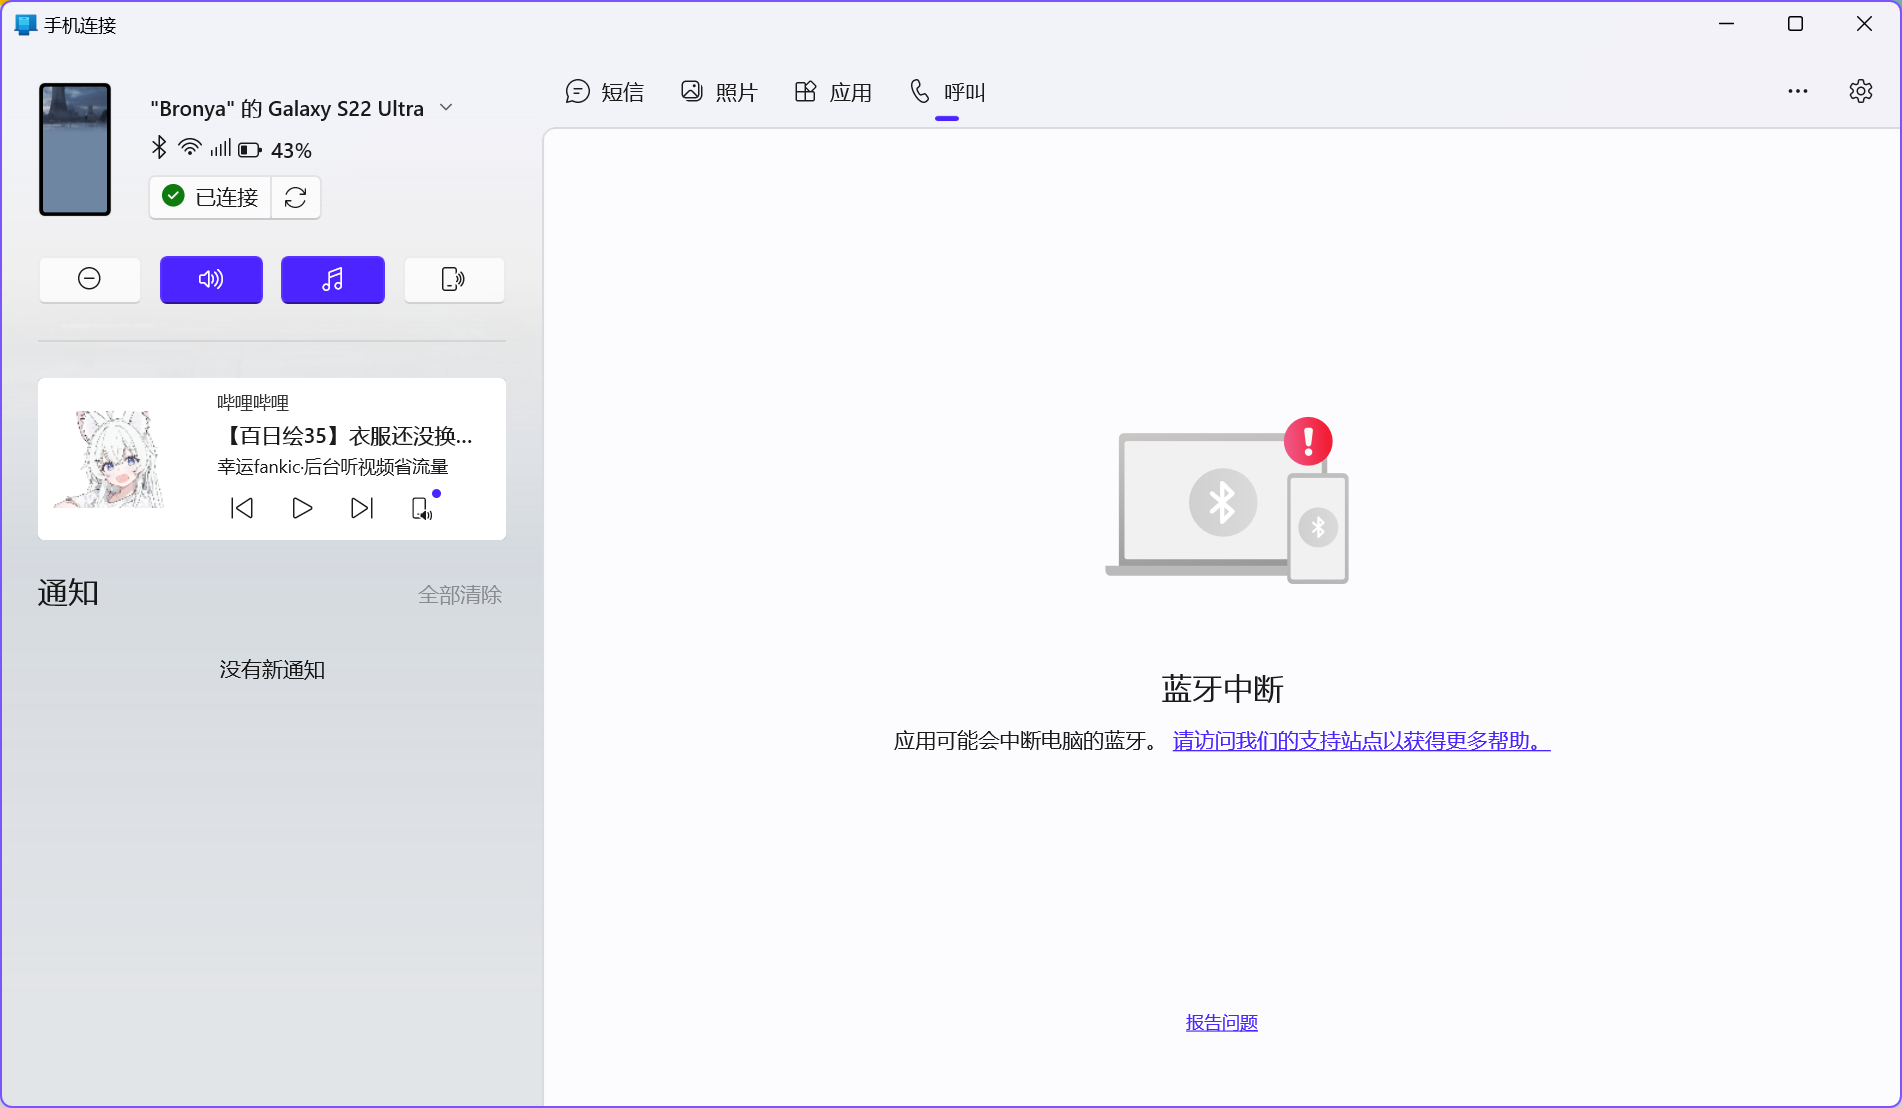Close the 手机连接 window
The width and height of the screenshot is (1902, 1108).
(1864, 24)
